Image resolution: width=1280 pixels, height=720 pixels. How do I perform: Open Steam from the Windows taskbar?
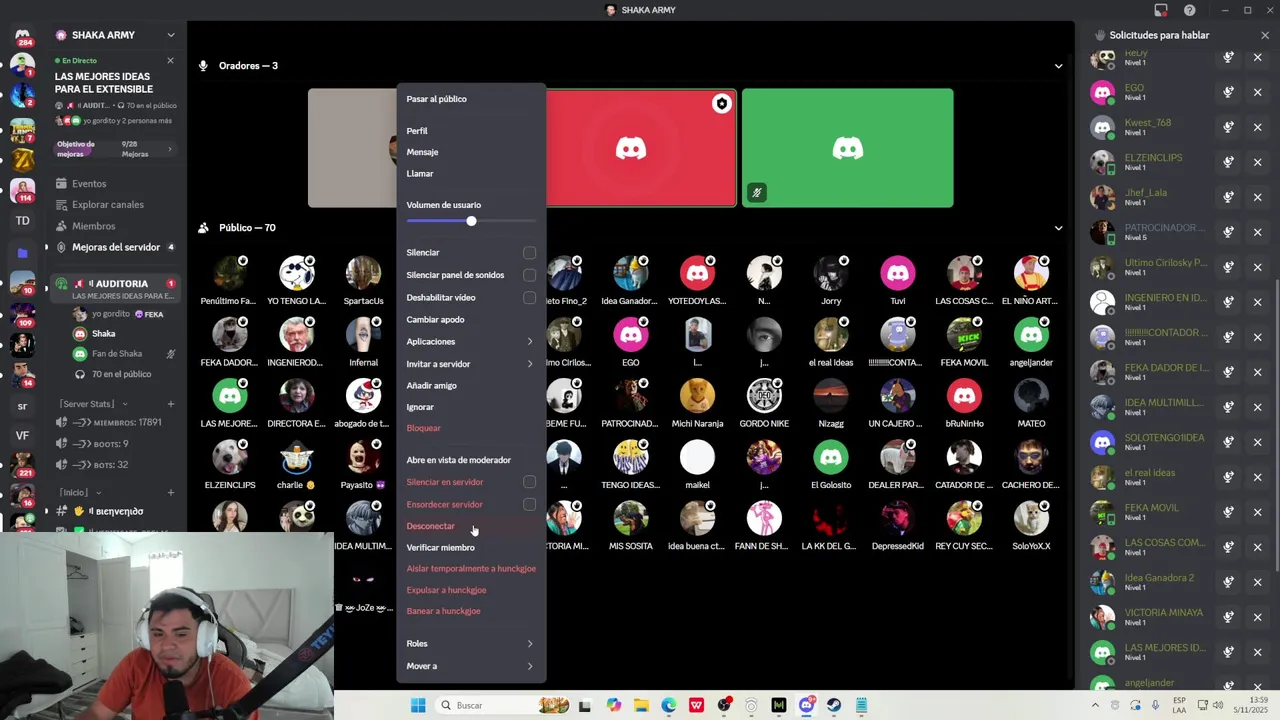[834, 705]
